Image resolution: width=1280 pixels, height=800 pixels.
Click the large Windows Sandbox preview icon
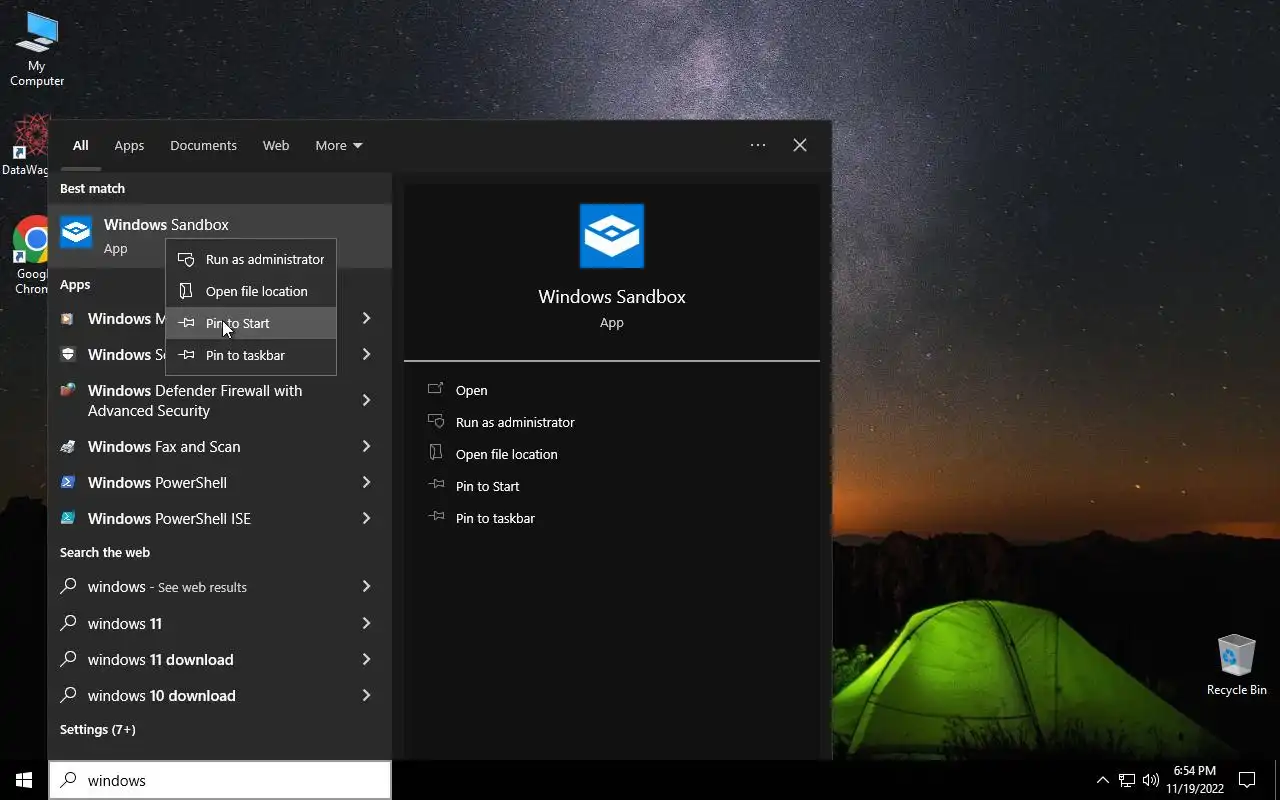[x=612, y=236]
